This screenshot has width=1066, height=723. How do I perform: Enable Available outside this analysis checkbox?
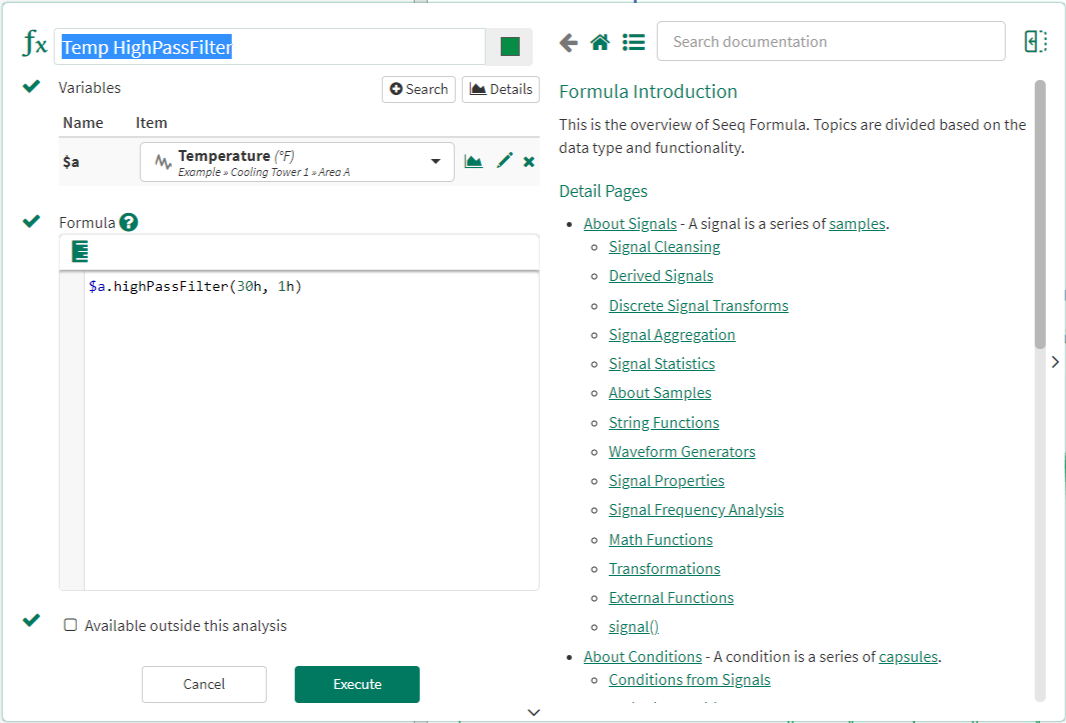coord(70,625)
